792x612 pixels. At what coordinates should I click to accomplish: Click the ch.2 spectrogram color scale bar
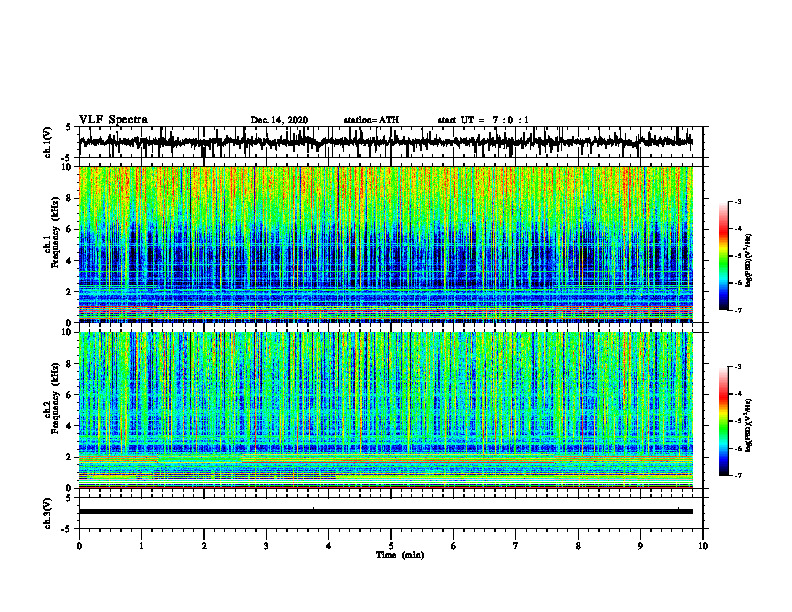(x=724, y=421)
